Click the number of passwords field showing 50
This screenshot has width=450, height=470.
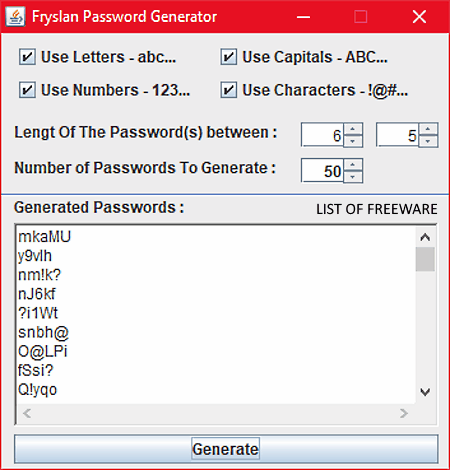point(322,171)
